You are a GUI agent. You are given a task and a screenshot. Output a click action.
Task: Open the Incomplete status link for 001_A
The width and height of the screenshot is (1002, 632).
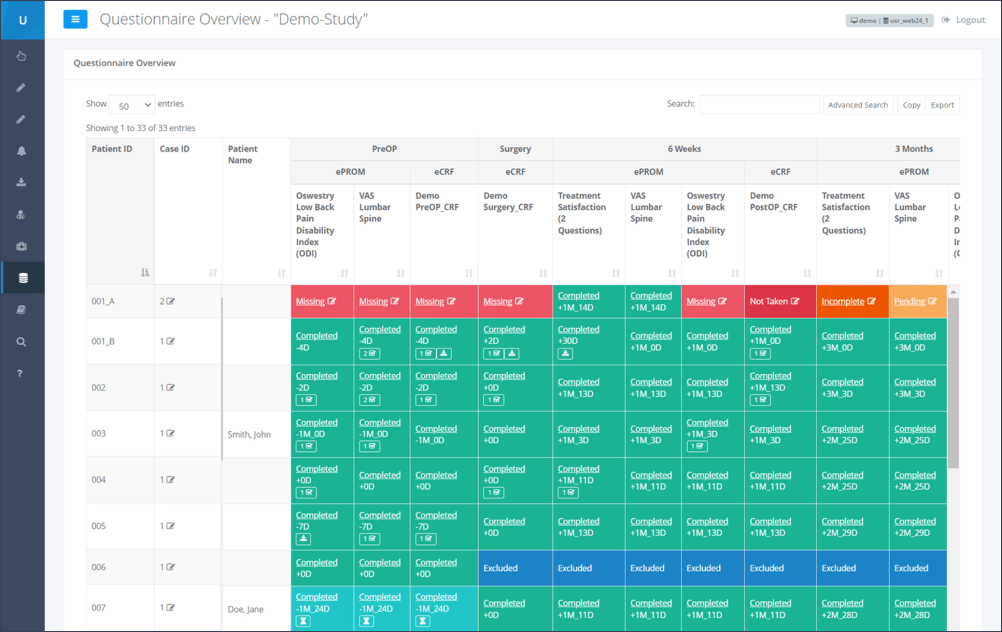coord(842,301)
